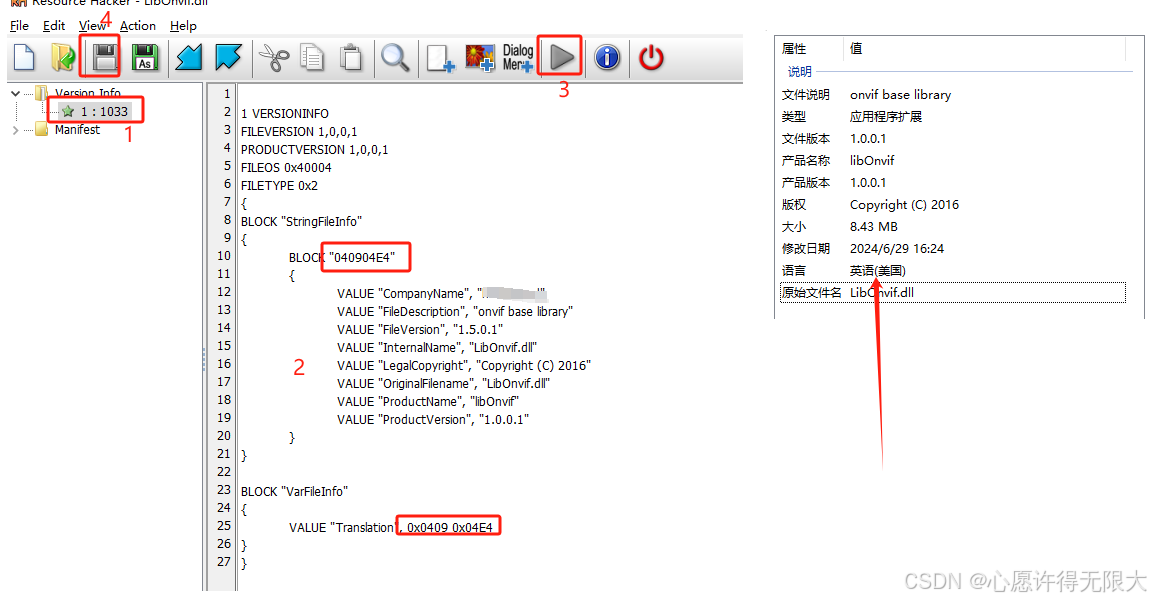Image resolution: width=1151 pixels, height=601 pixels.
Task: Select the 原始文件名 property row
Action: click(x=953, y=293)
